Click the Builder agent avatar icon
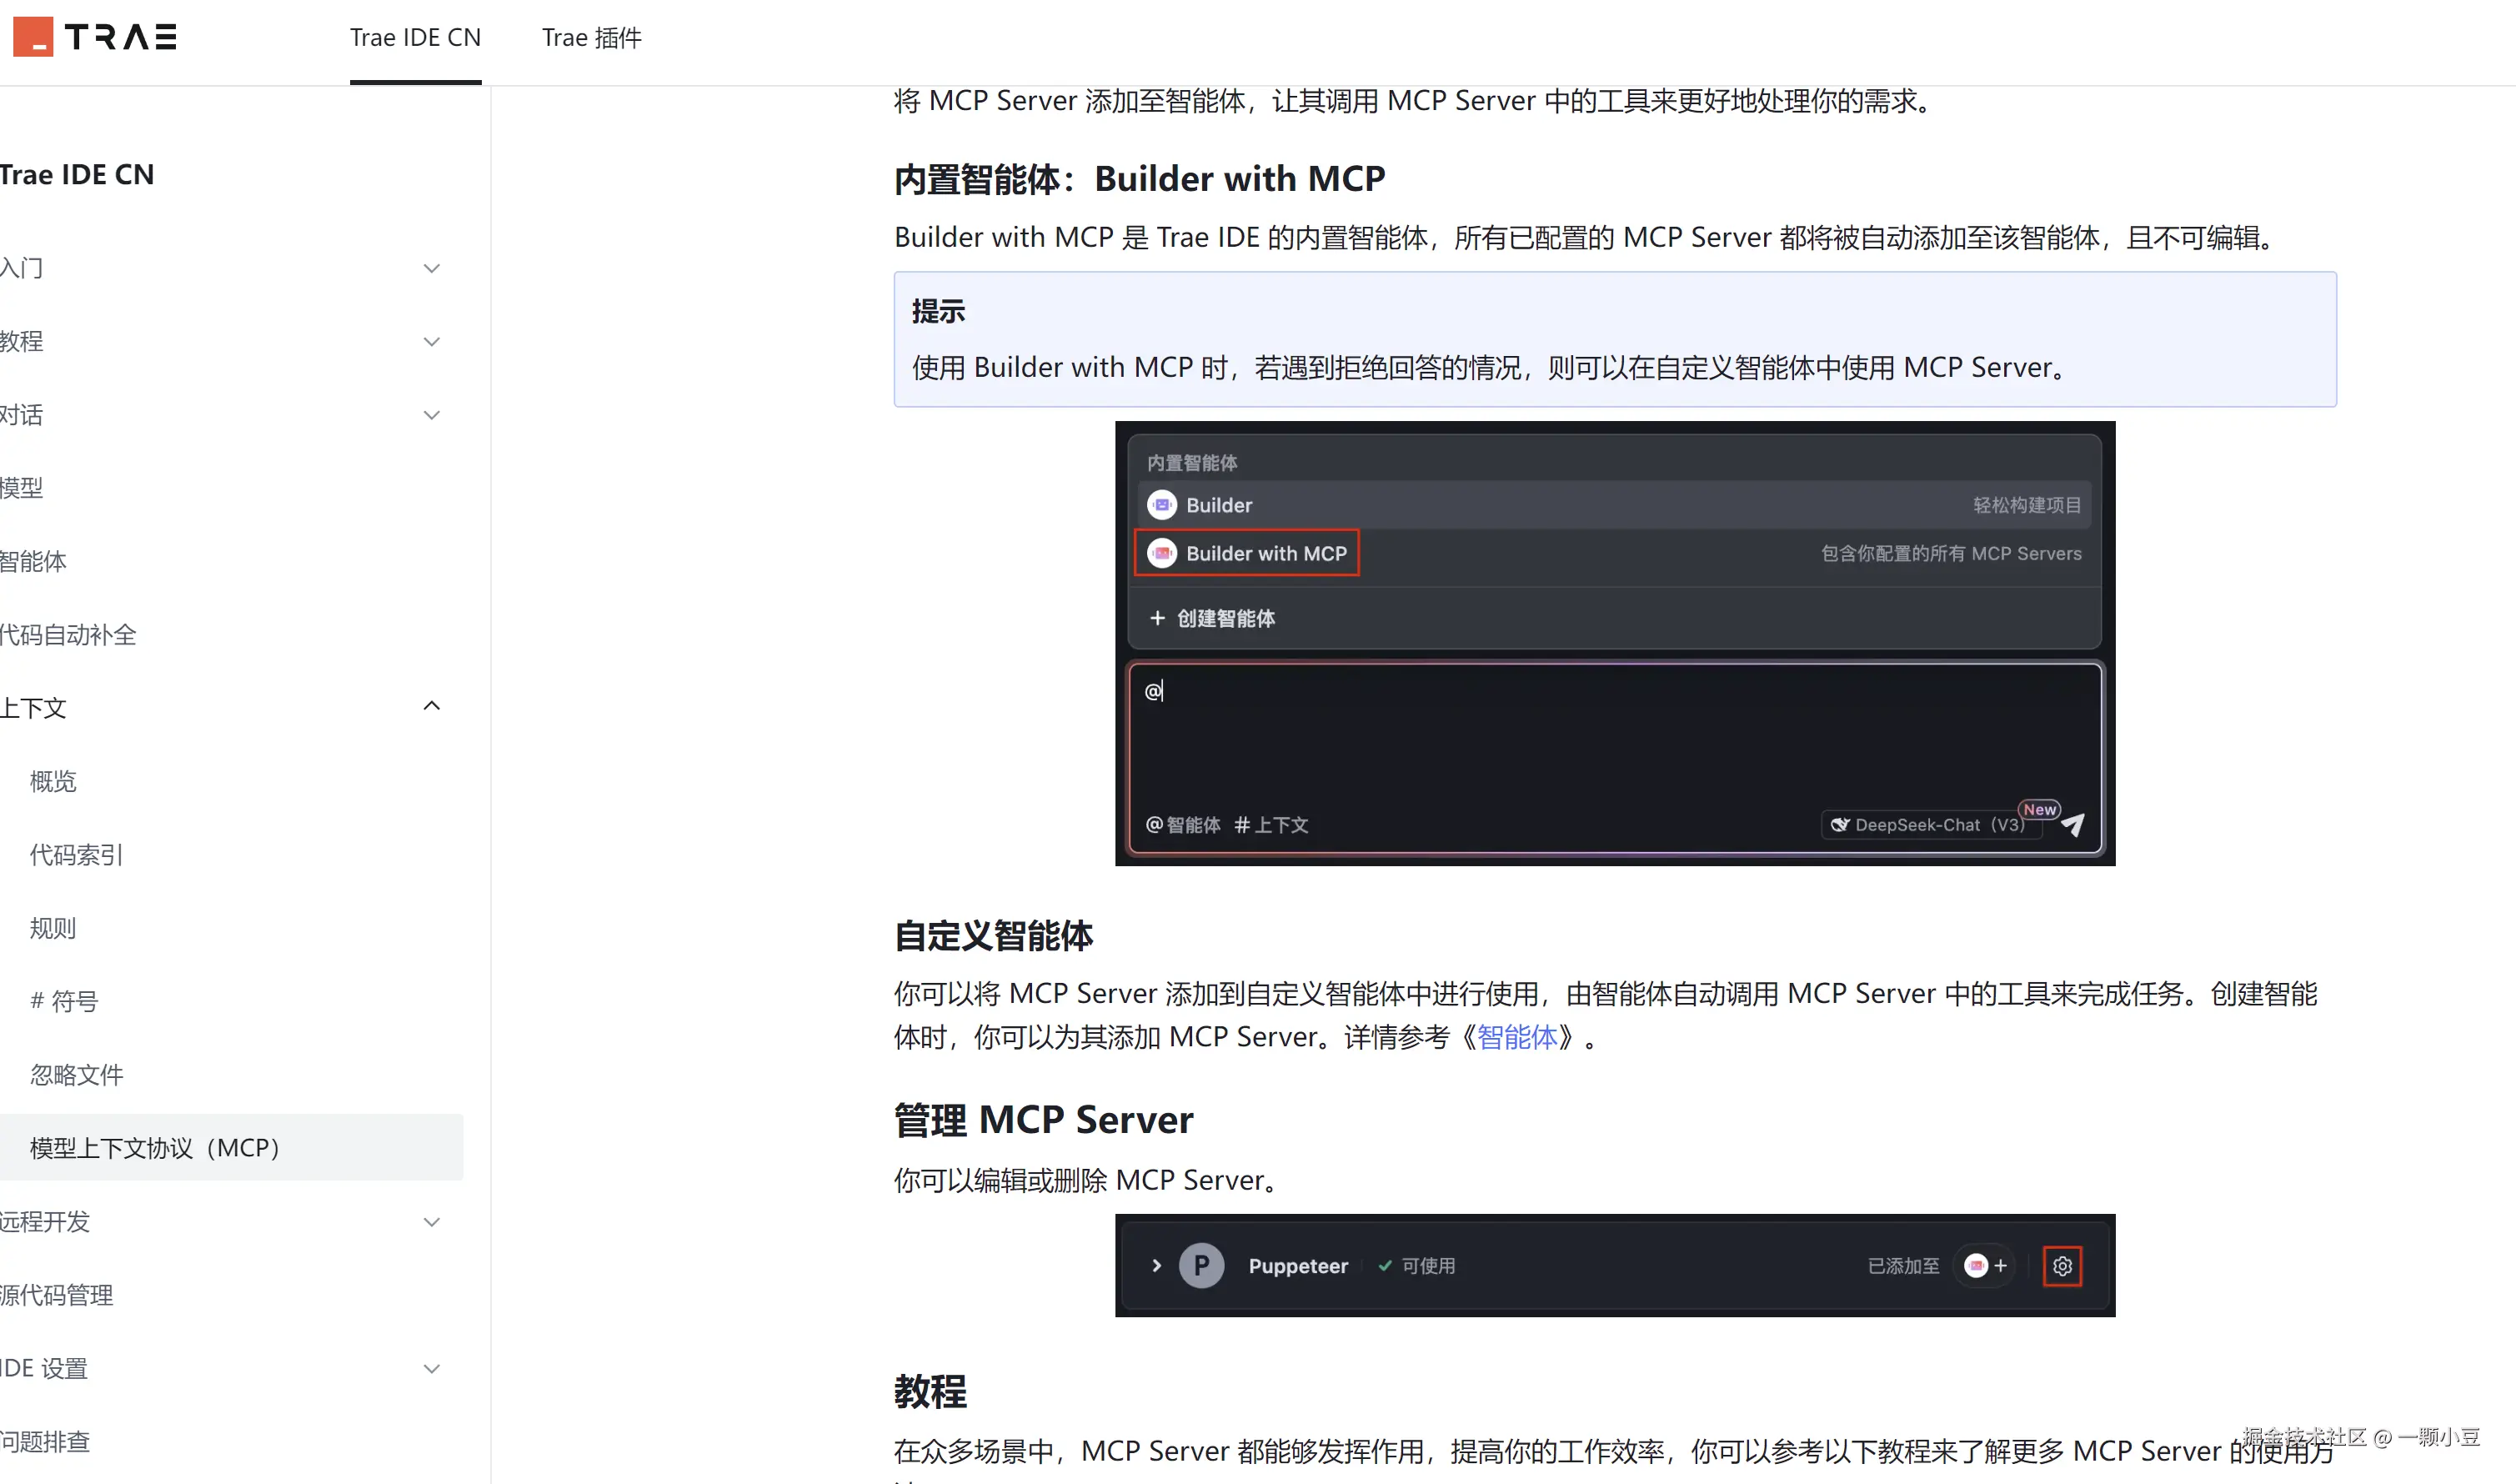Screen dimensions: 2516x1484 pos(1161,505)
